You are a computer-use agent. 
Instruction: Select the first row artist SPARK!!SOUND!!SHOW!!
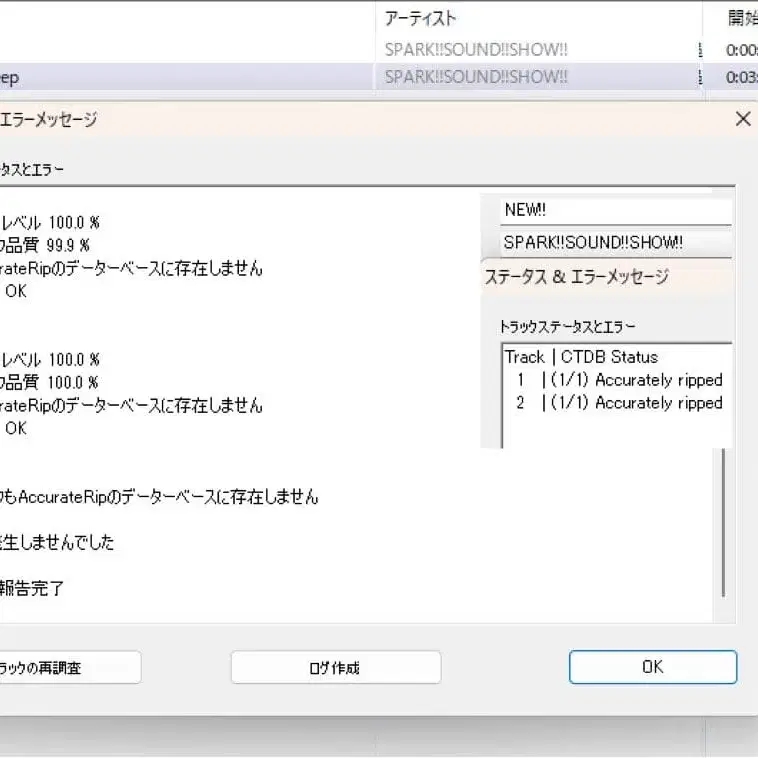pos(476,49)
